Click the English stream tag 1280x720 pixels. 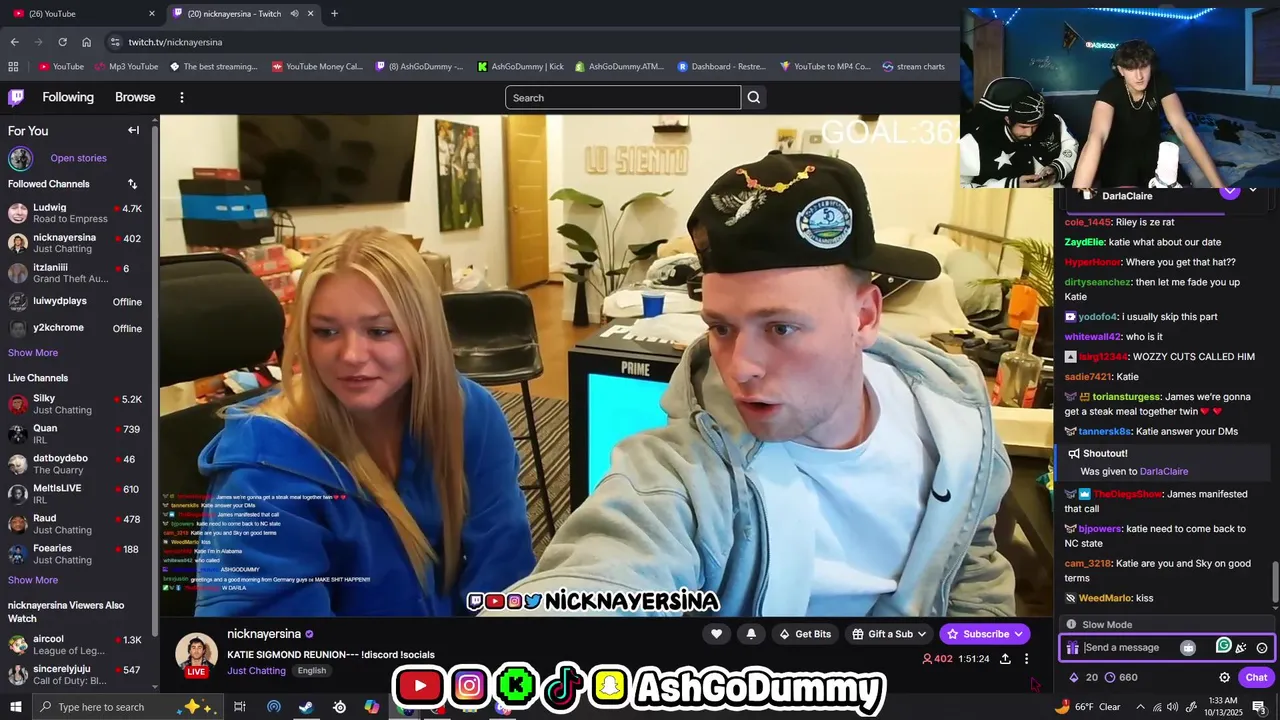tap(312, 670)
